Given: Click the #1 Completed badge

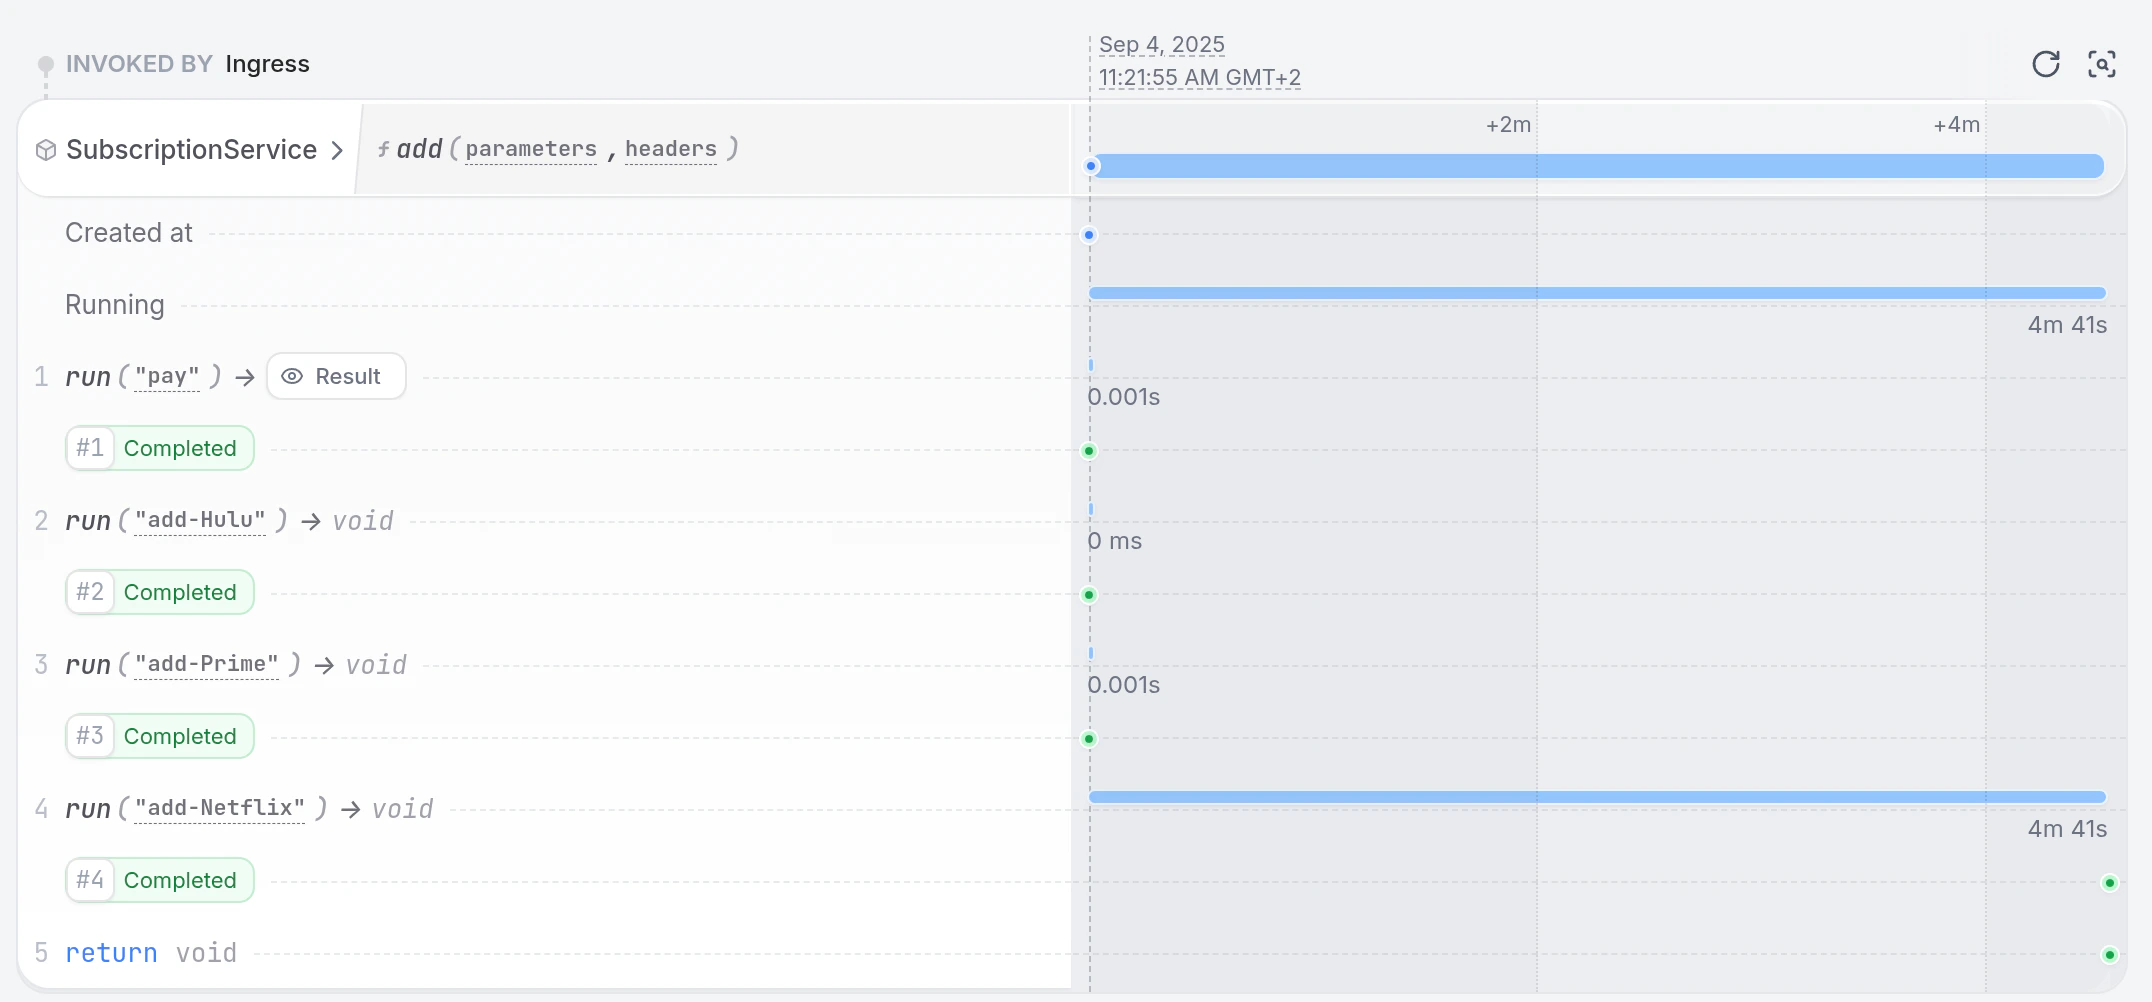Looking at the screenshot, I should pyautogui.click(x=160, y=448).
